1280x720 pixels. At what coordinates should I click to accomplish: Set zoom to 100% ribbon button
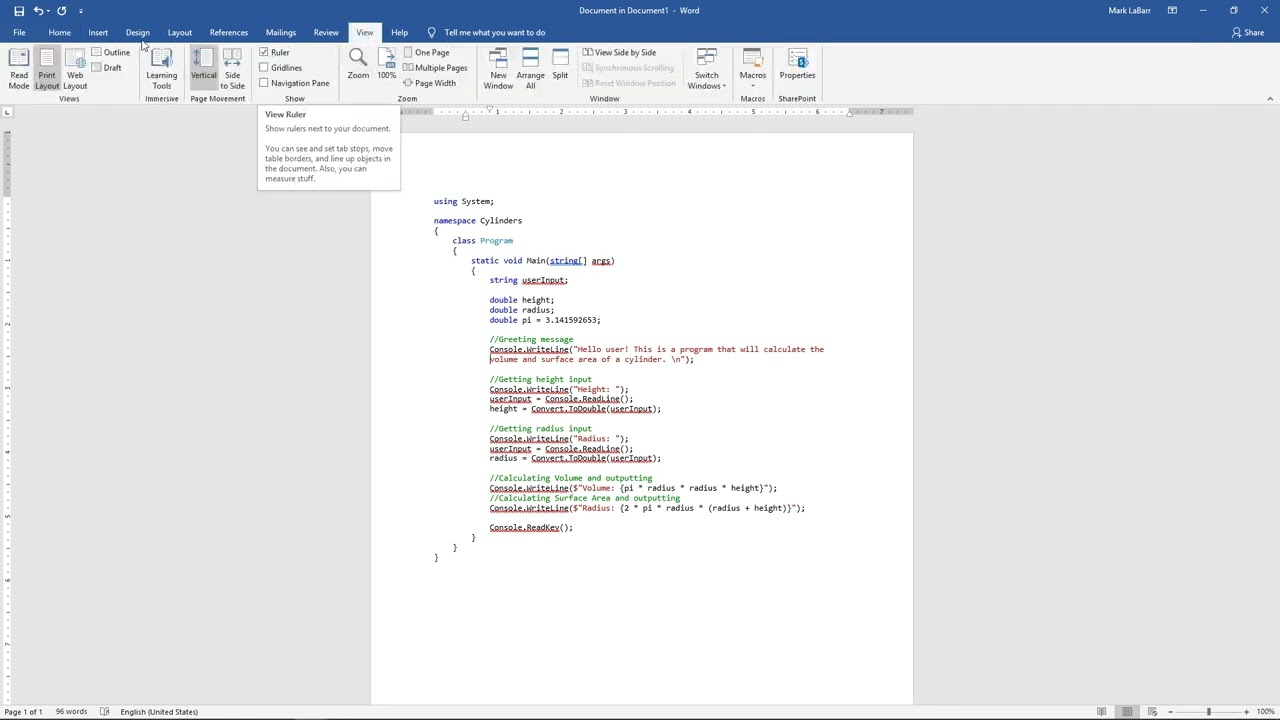(386, 65)
